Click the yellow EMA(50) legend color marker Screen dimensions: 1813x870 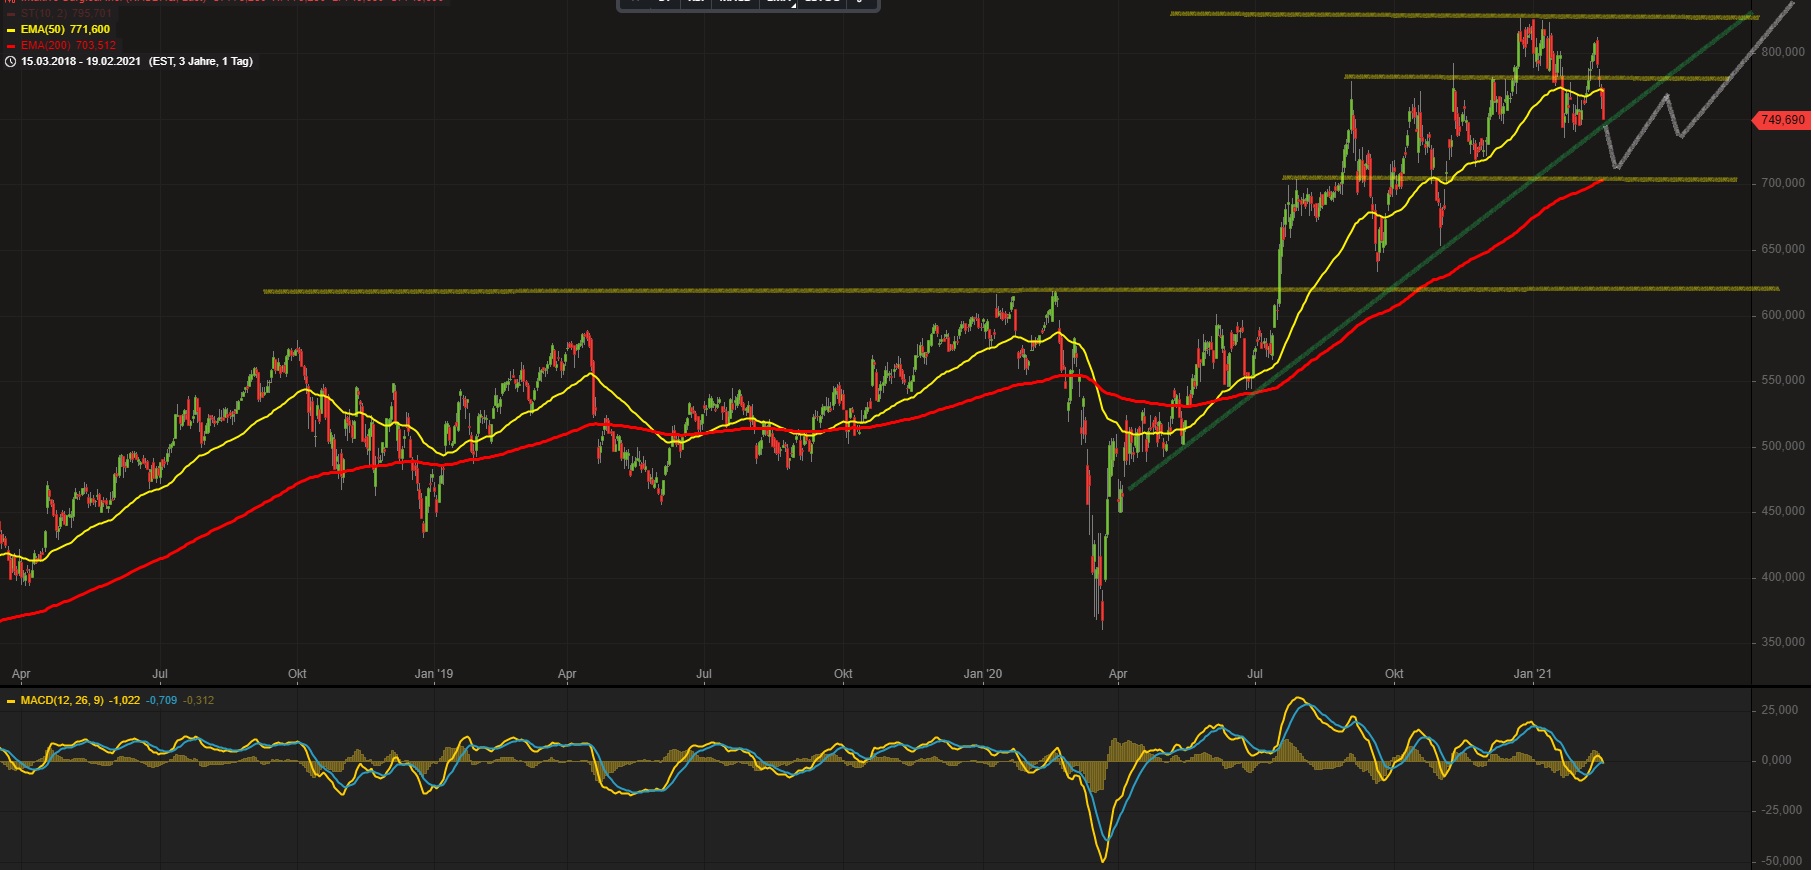click(11, 30)
